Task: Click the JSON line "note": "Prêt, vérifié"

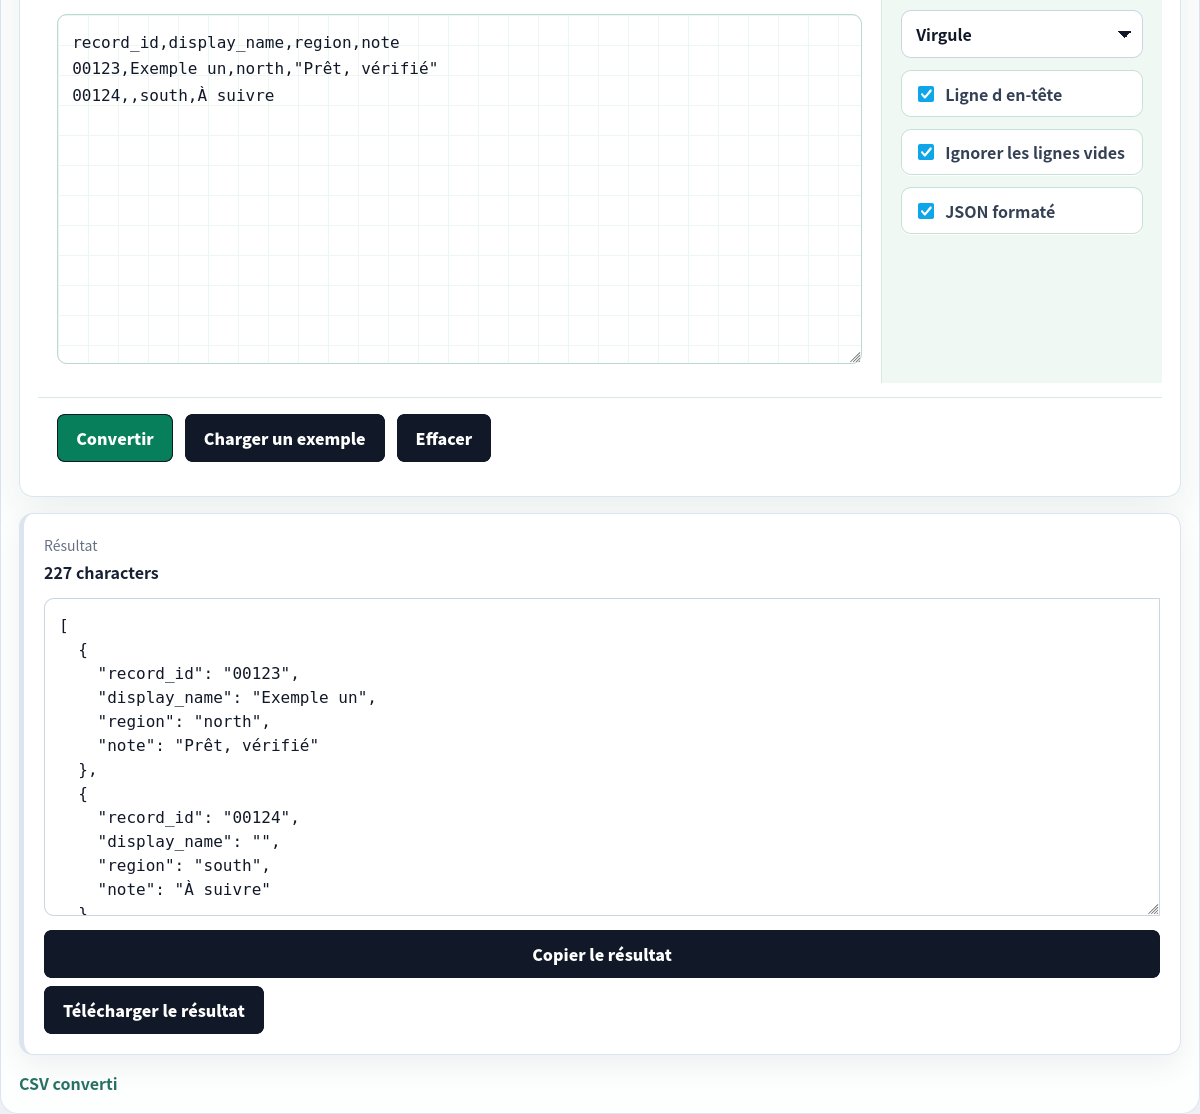Action: (208, 746)
